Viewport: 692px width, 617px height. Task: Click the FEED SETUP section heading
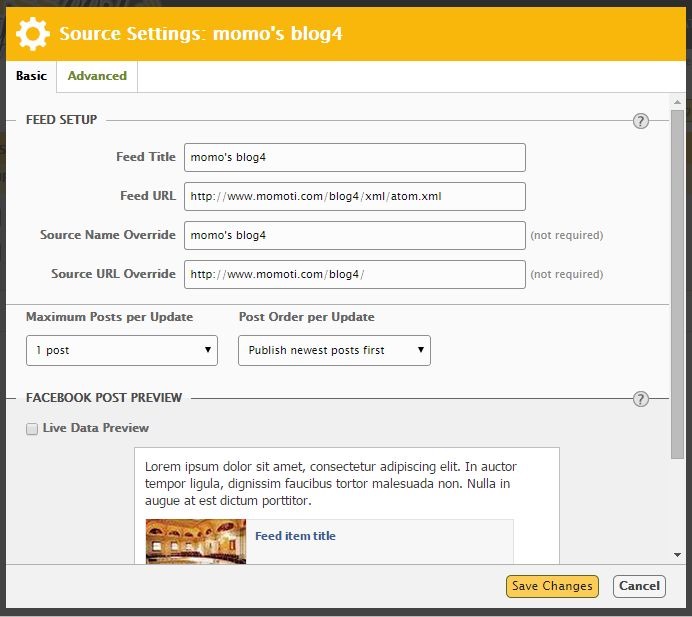tap(61, 120)
